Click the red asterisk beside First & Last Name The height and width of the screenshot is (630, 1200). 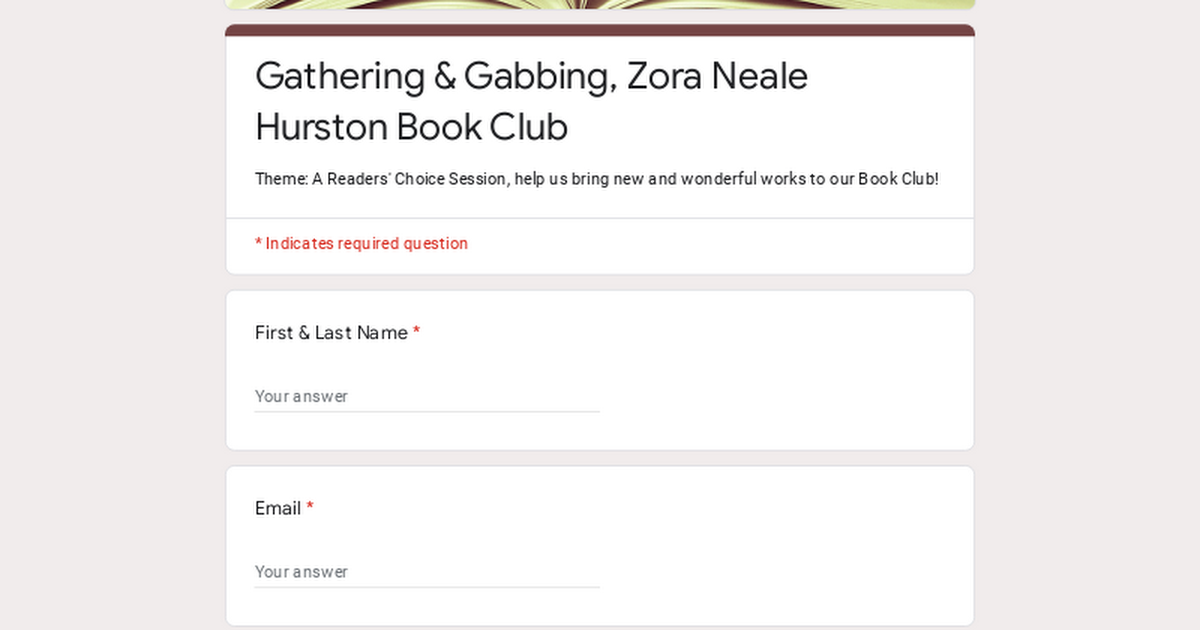pos(416,333)
